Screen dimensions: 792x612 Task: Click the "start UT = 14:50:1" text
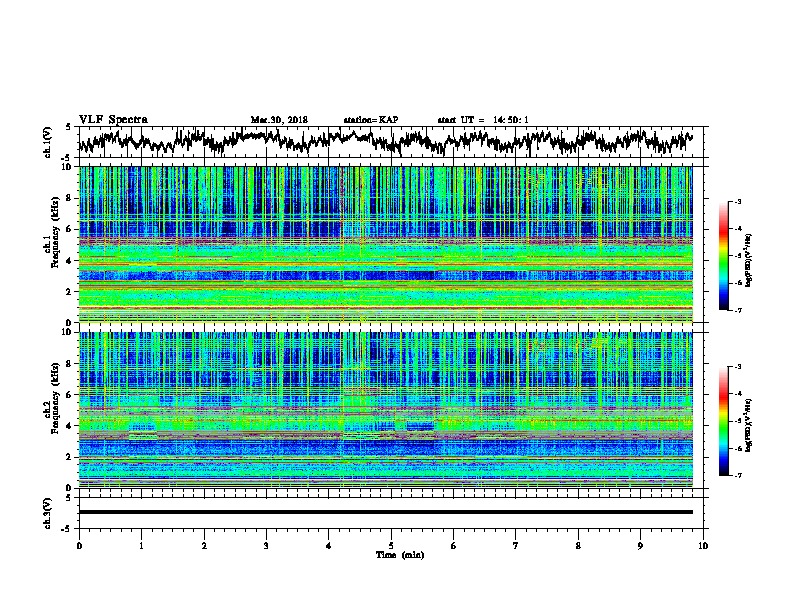[483, 120]
